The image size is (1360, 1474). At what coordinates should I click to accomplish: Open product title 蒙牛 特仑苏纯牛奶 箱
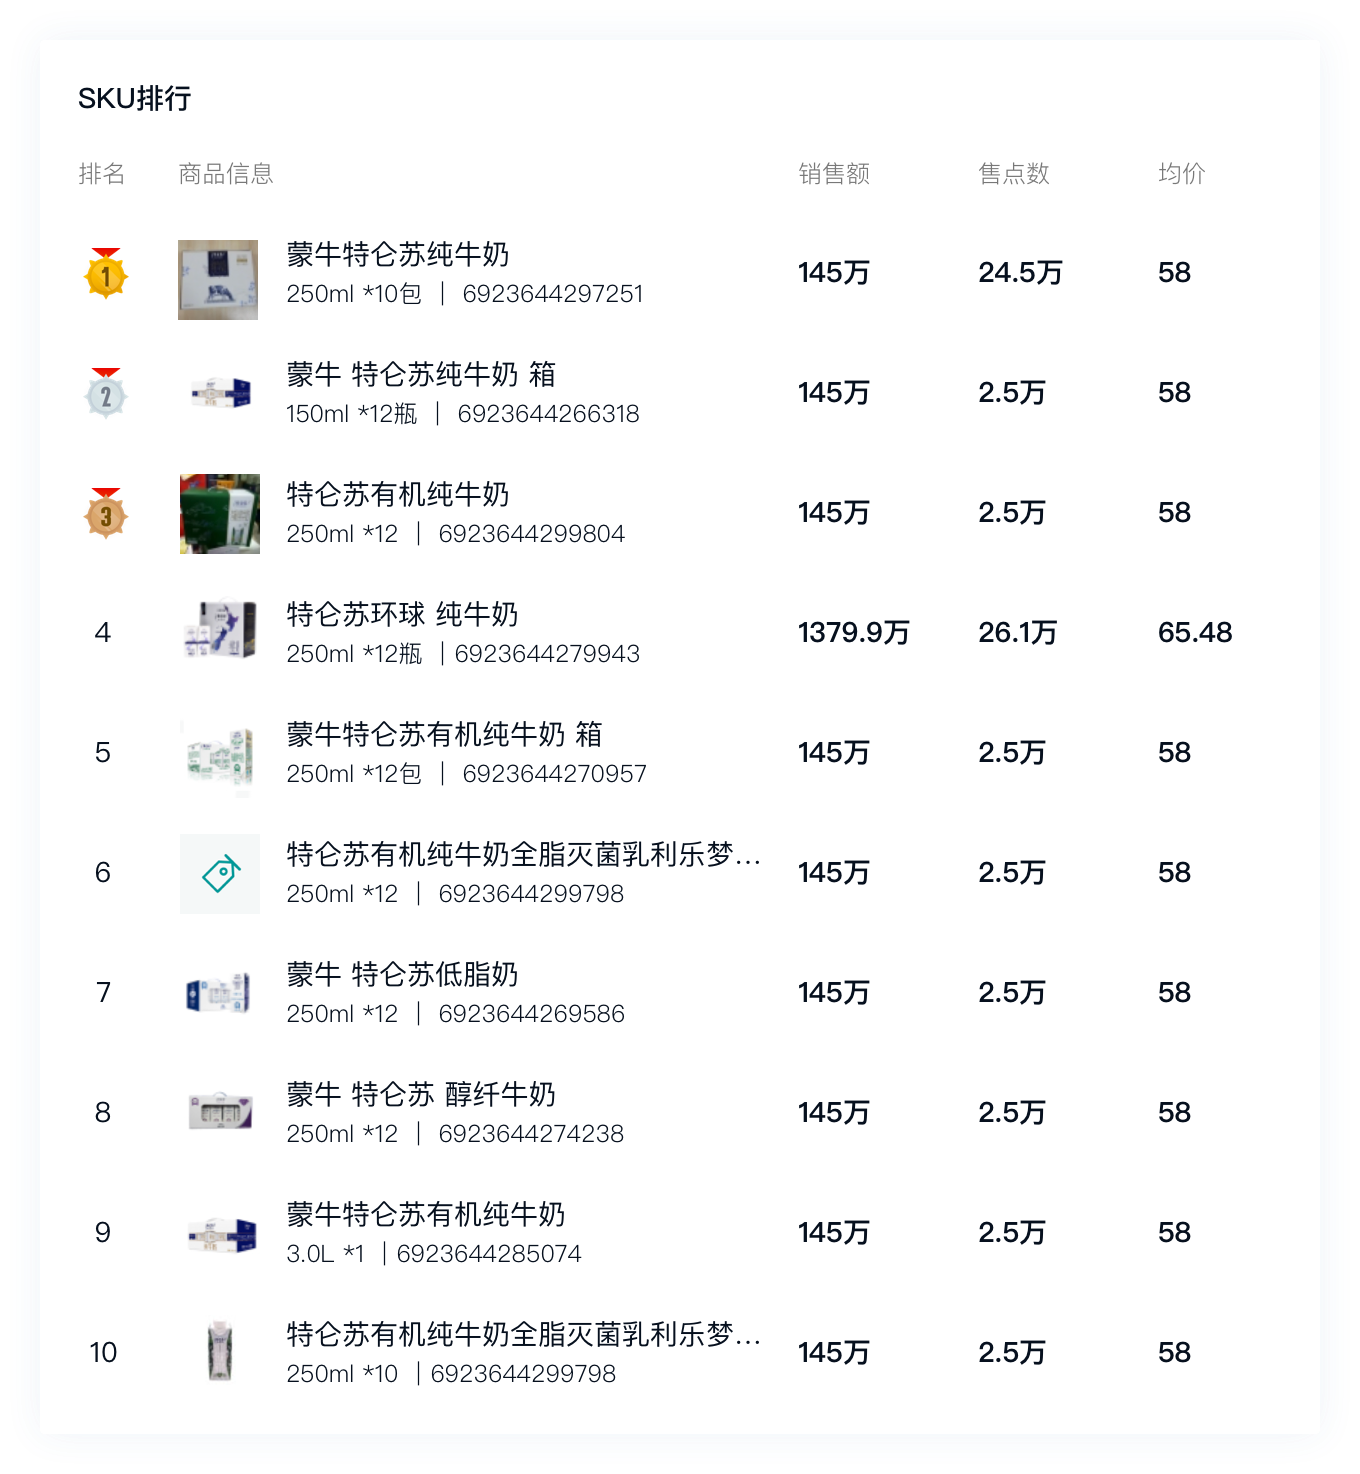click(x=421, y=375)
